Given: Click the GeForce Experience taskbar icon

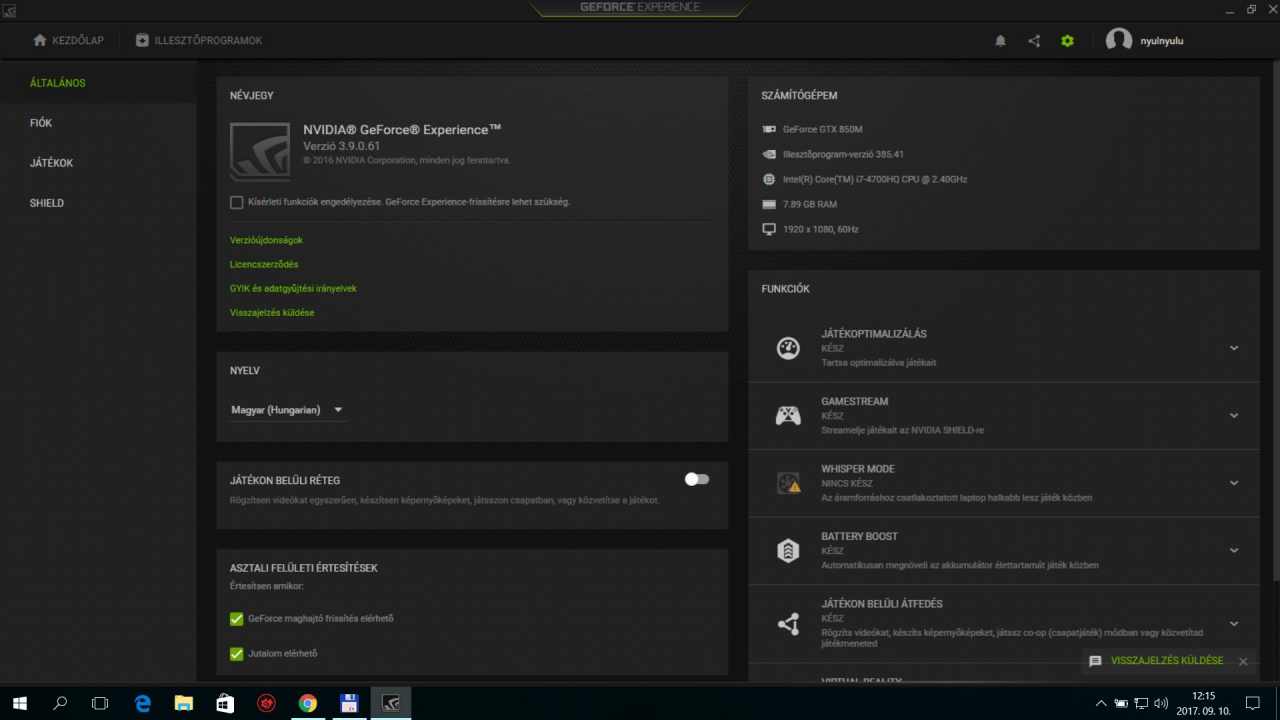Looking at the screenshot, I should [391, 703].
